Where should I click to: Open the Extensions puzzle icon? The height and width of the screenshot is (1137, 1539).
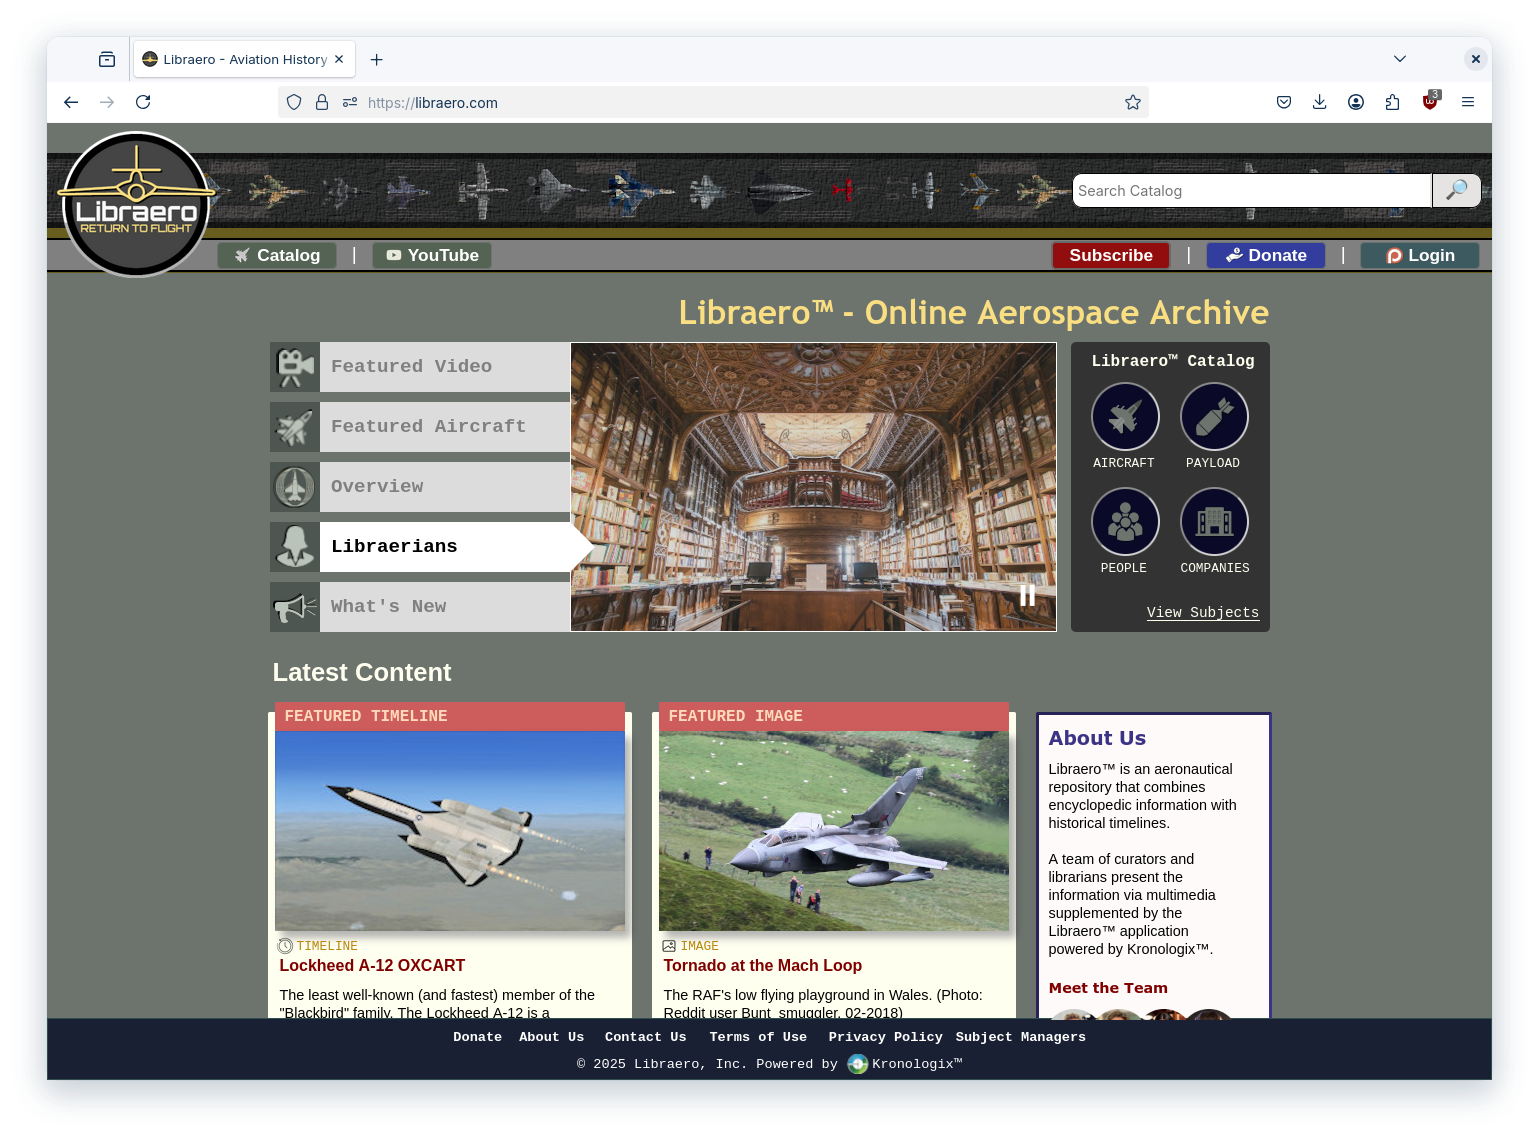point(1392,102)
